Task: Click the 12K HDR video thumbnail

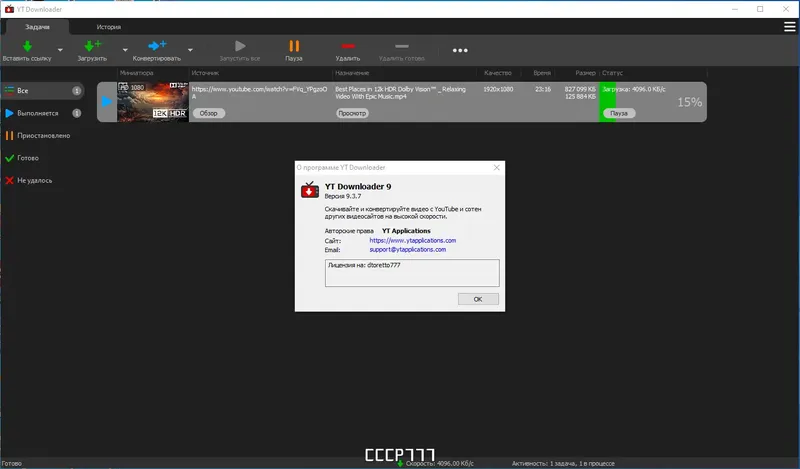Action: tap(153, 102)
